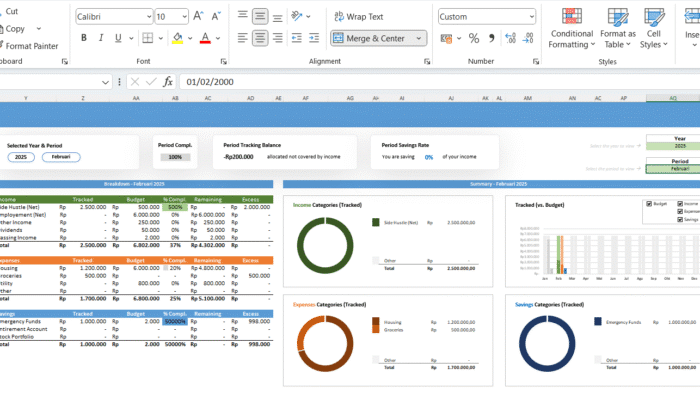Toggle Underline formatting
This screenshot has width=700, height=400.
point(118,38)
